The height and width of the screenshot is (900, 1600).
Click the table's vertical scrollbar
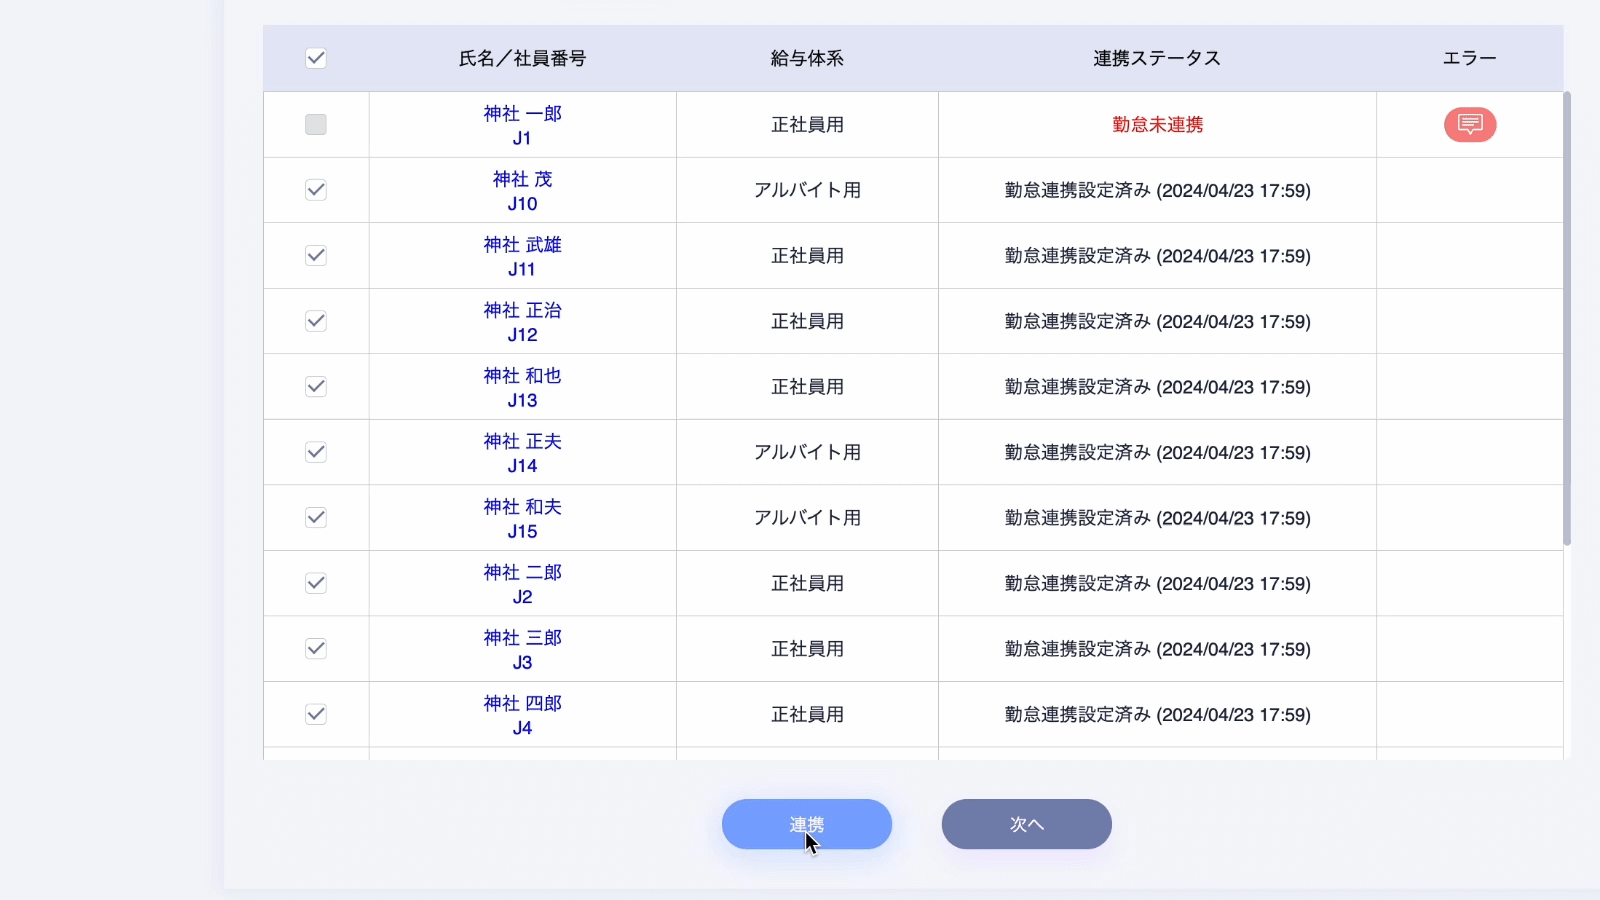(1567, 320)
